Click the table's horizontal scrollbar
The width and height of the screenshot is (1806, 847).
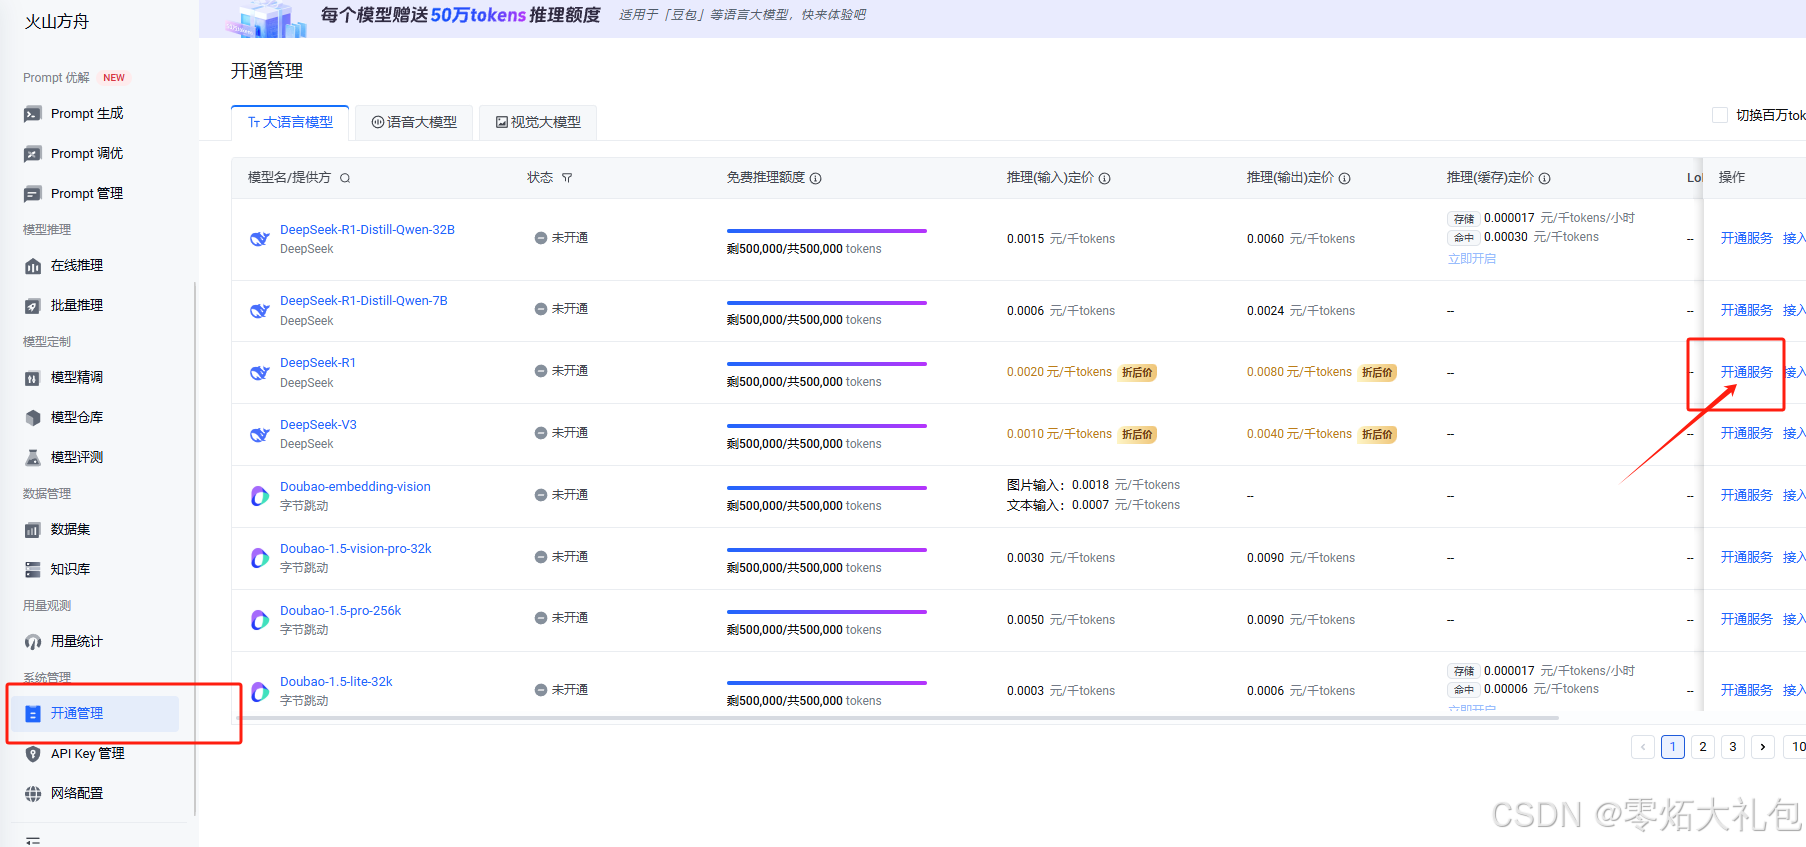pyautogui.click(x=897, y=718)
